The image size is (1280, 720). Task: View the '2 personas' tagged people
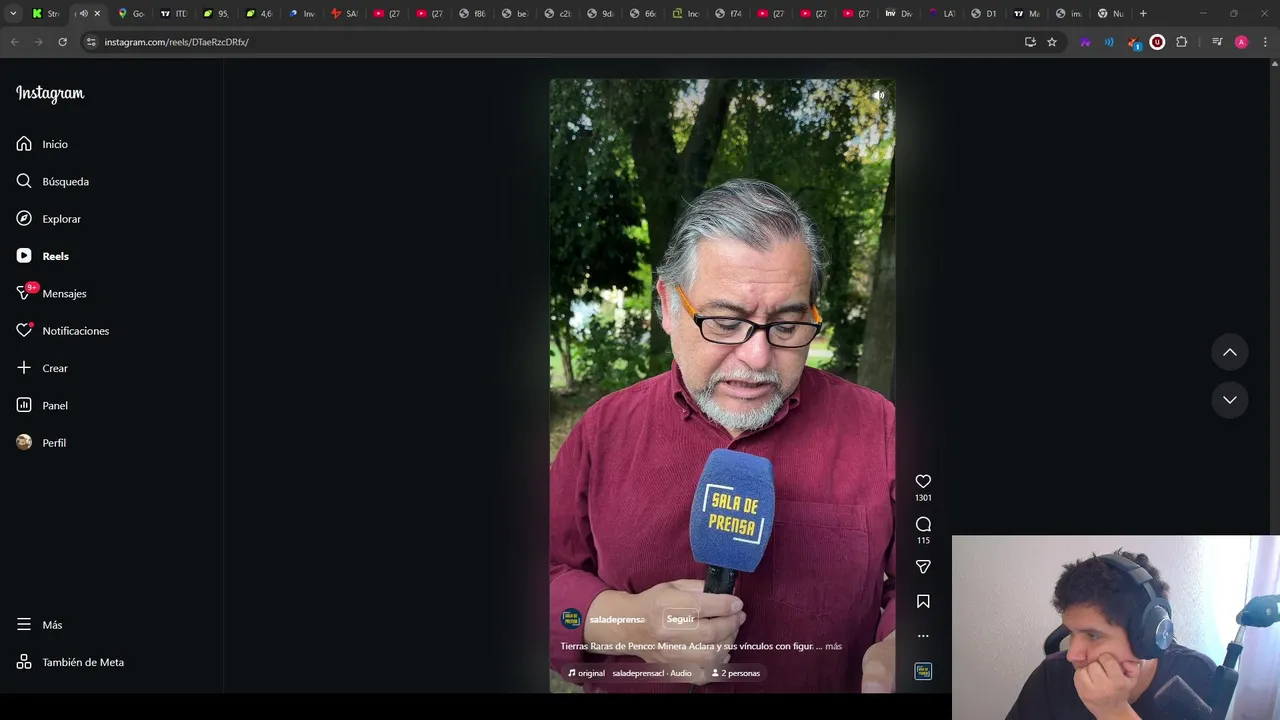tap(735, 673)
